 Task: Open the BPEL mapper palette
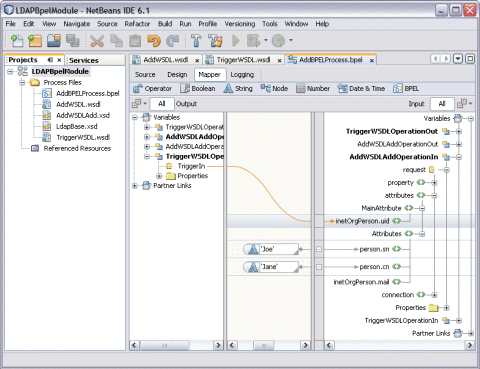(406, 89)
